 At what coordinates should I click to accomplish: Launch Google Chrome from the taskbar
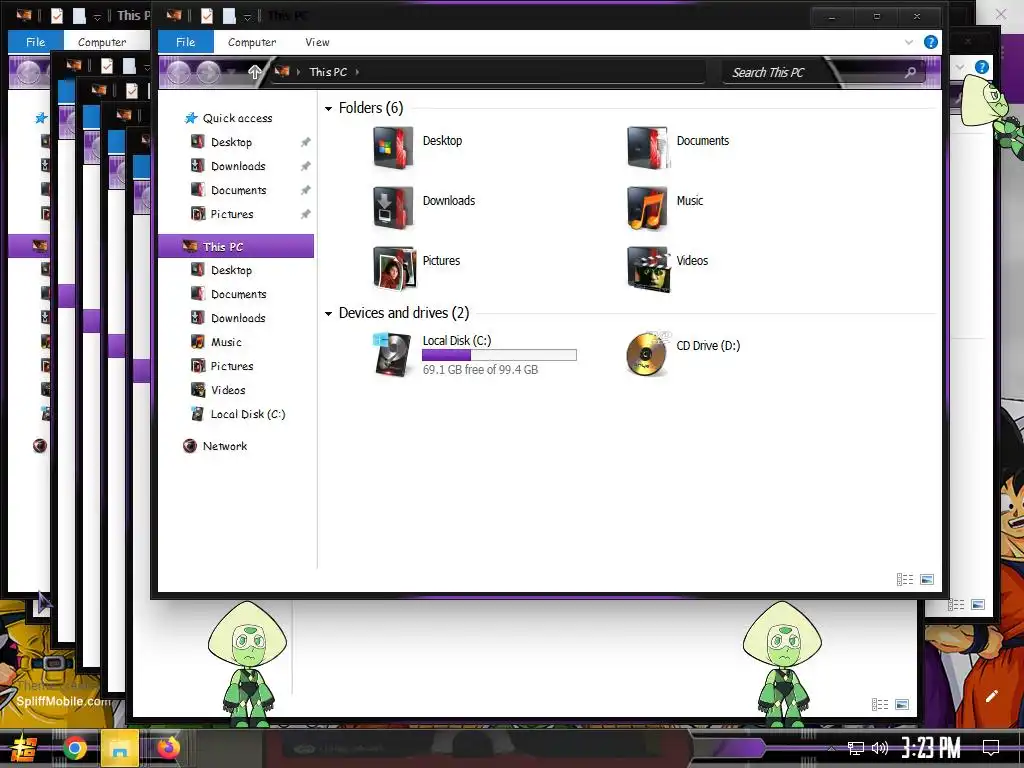click(x=74, y=748)
